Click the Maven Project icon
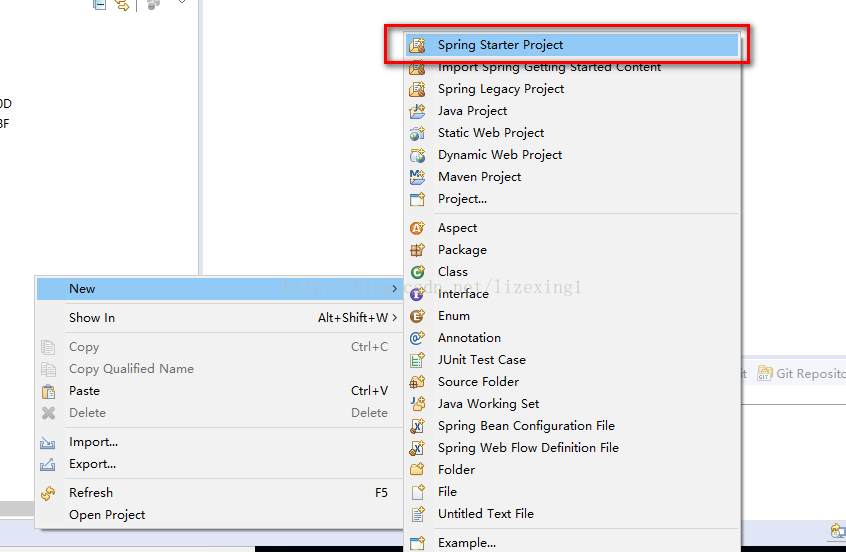This screenshot has width=846, height=552. [417, 177]
